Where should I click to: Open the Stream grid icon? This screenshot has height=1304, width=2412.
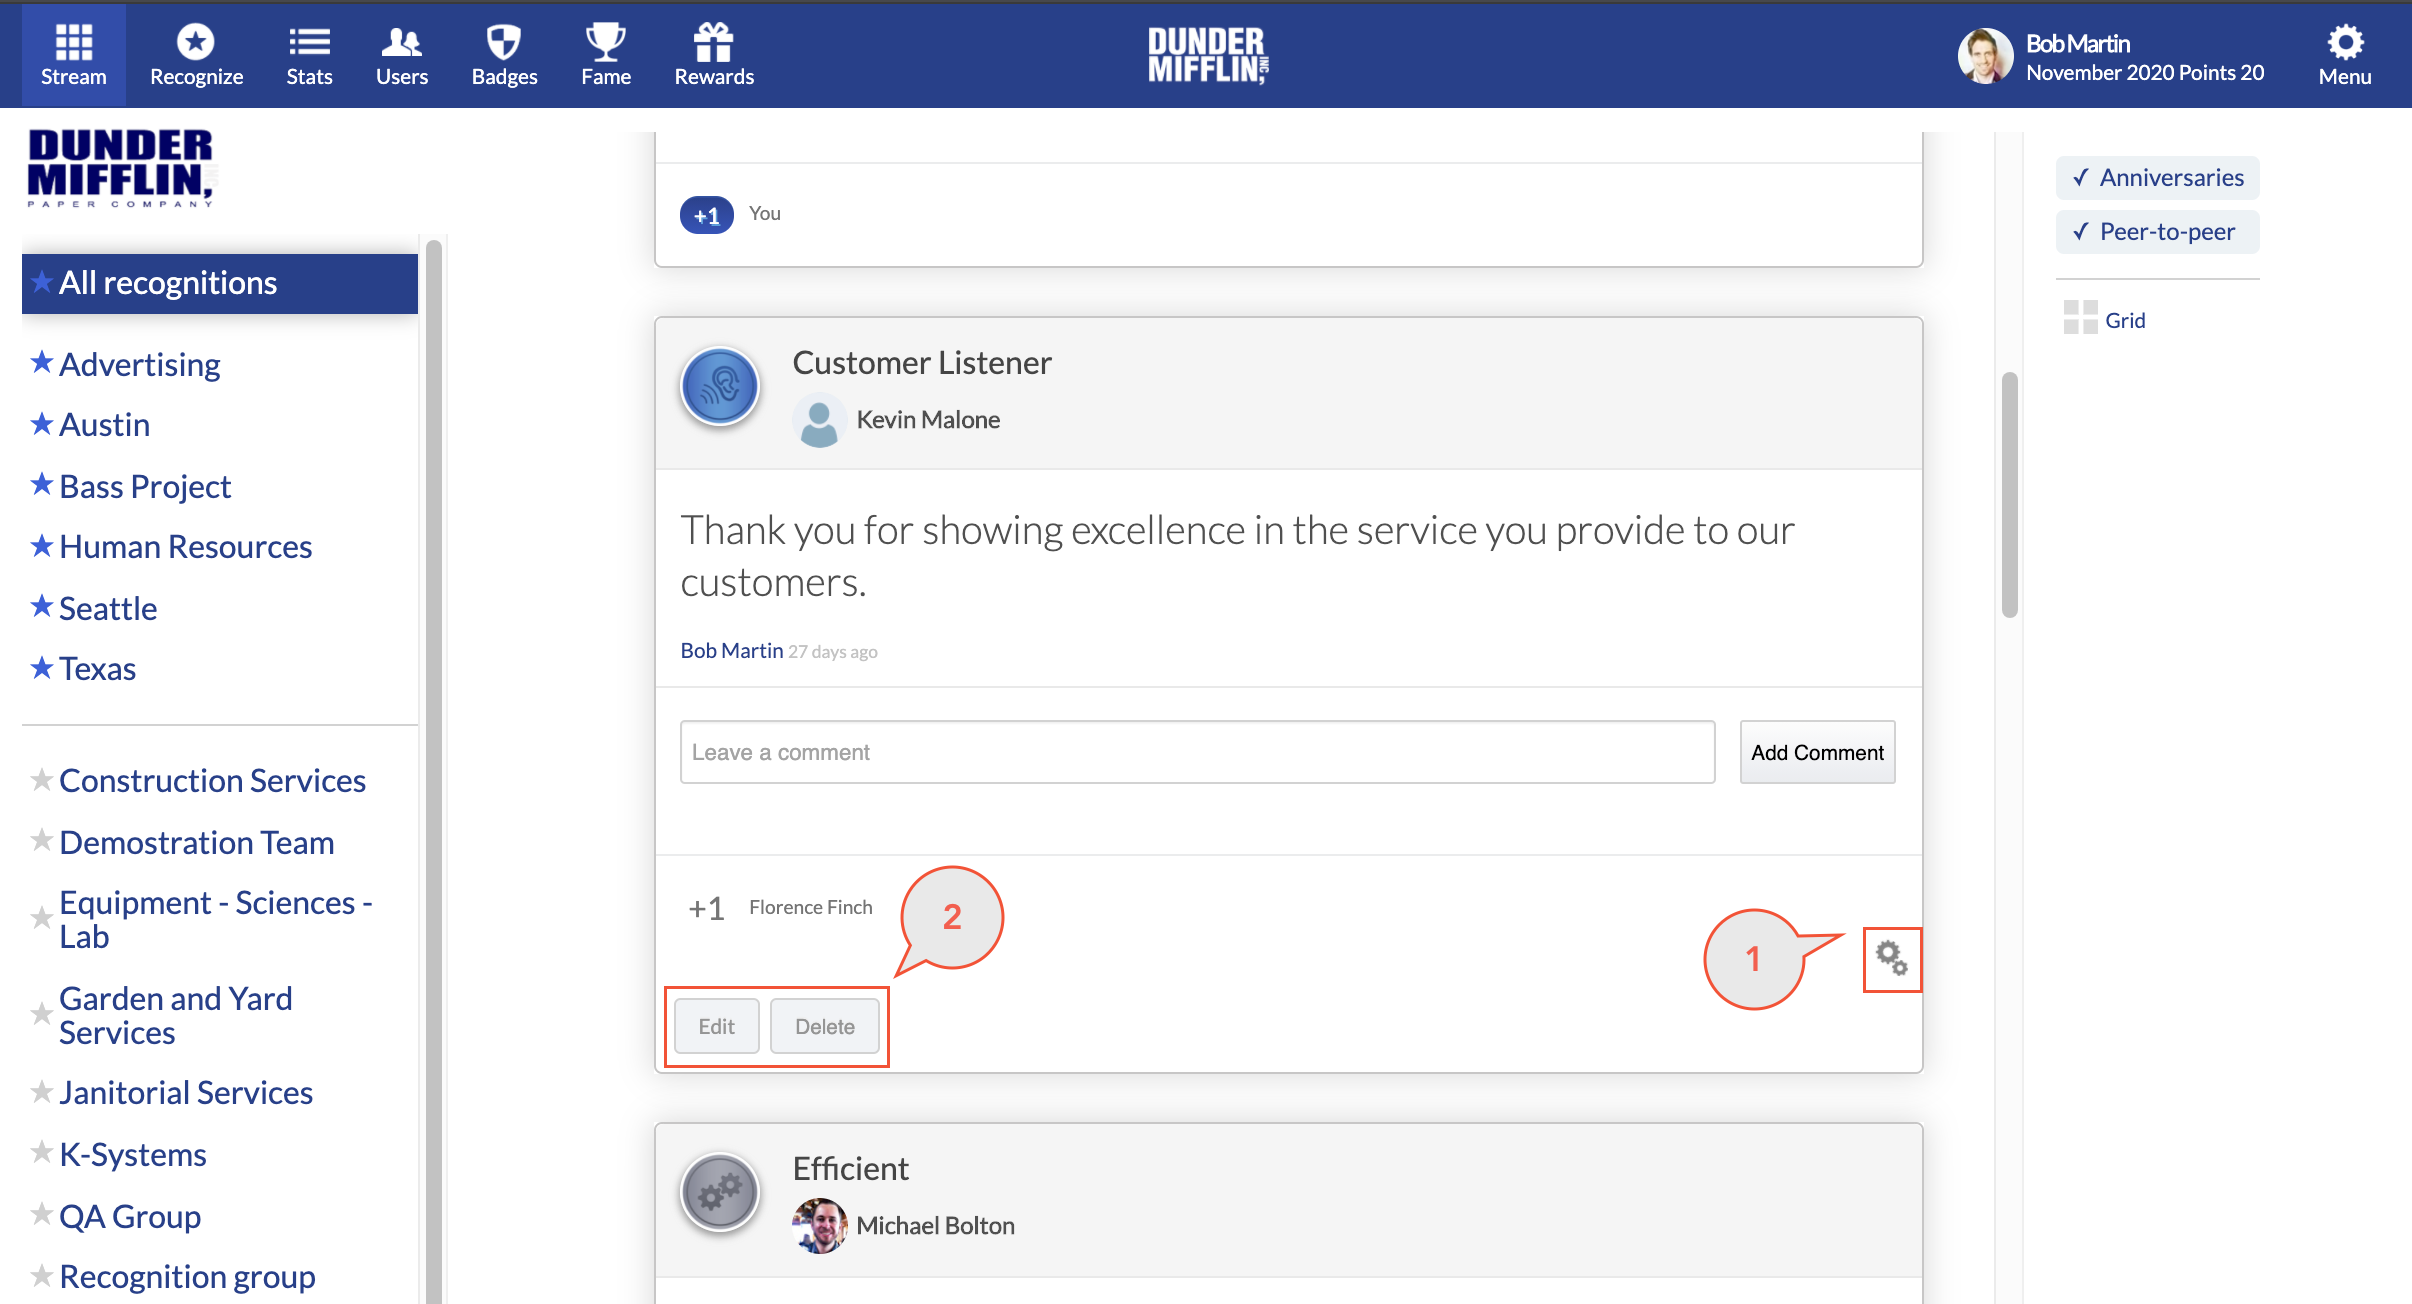coord(73,43)
